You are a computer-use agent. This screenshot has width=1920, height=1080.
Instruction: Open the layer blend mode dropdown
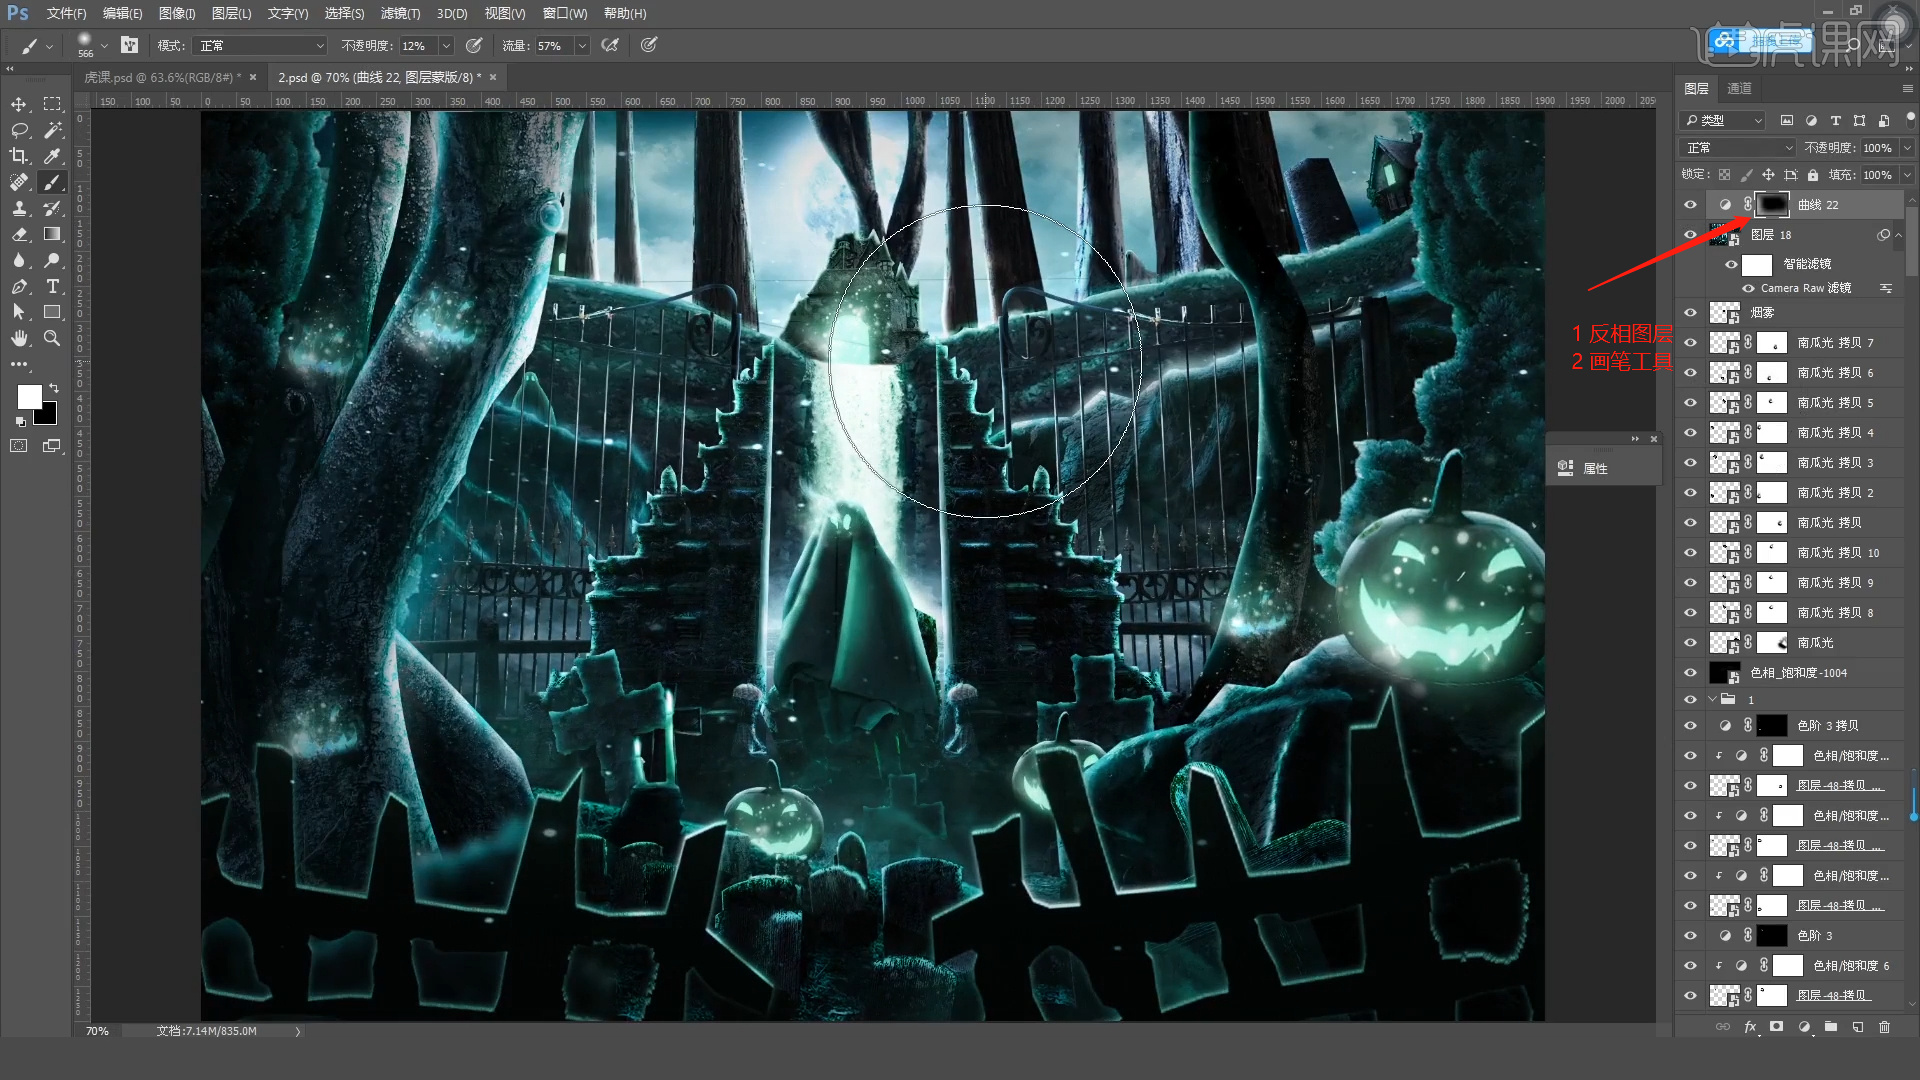coord(1738,148)
